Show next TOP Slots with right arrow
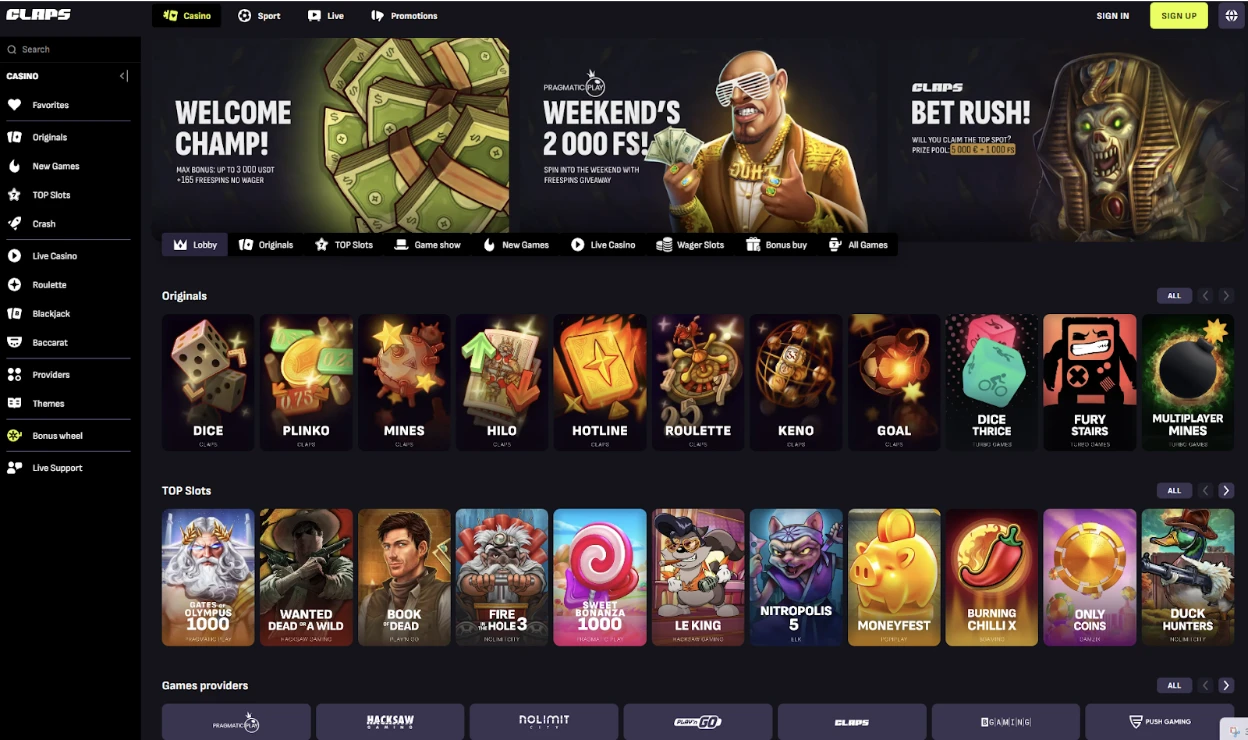The width and height of the screenshot is (1248, 740). click(1226, 491)
